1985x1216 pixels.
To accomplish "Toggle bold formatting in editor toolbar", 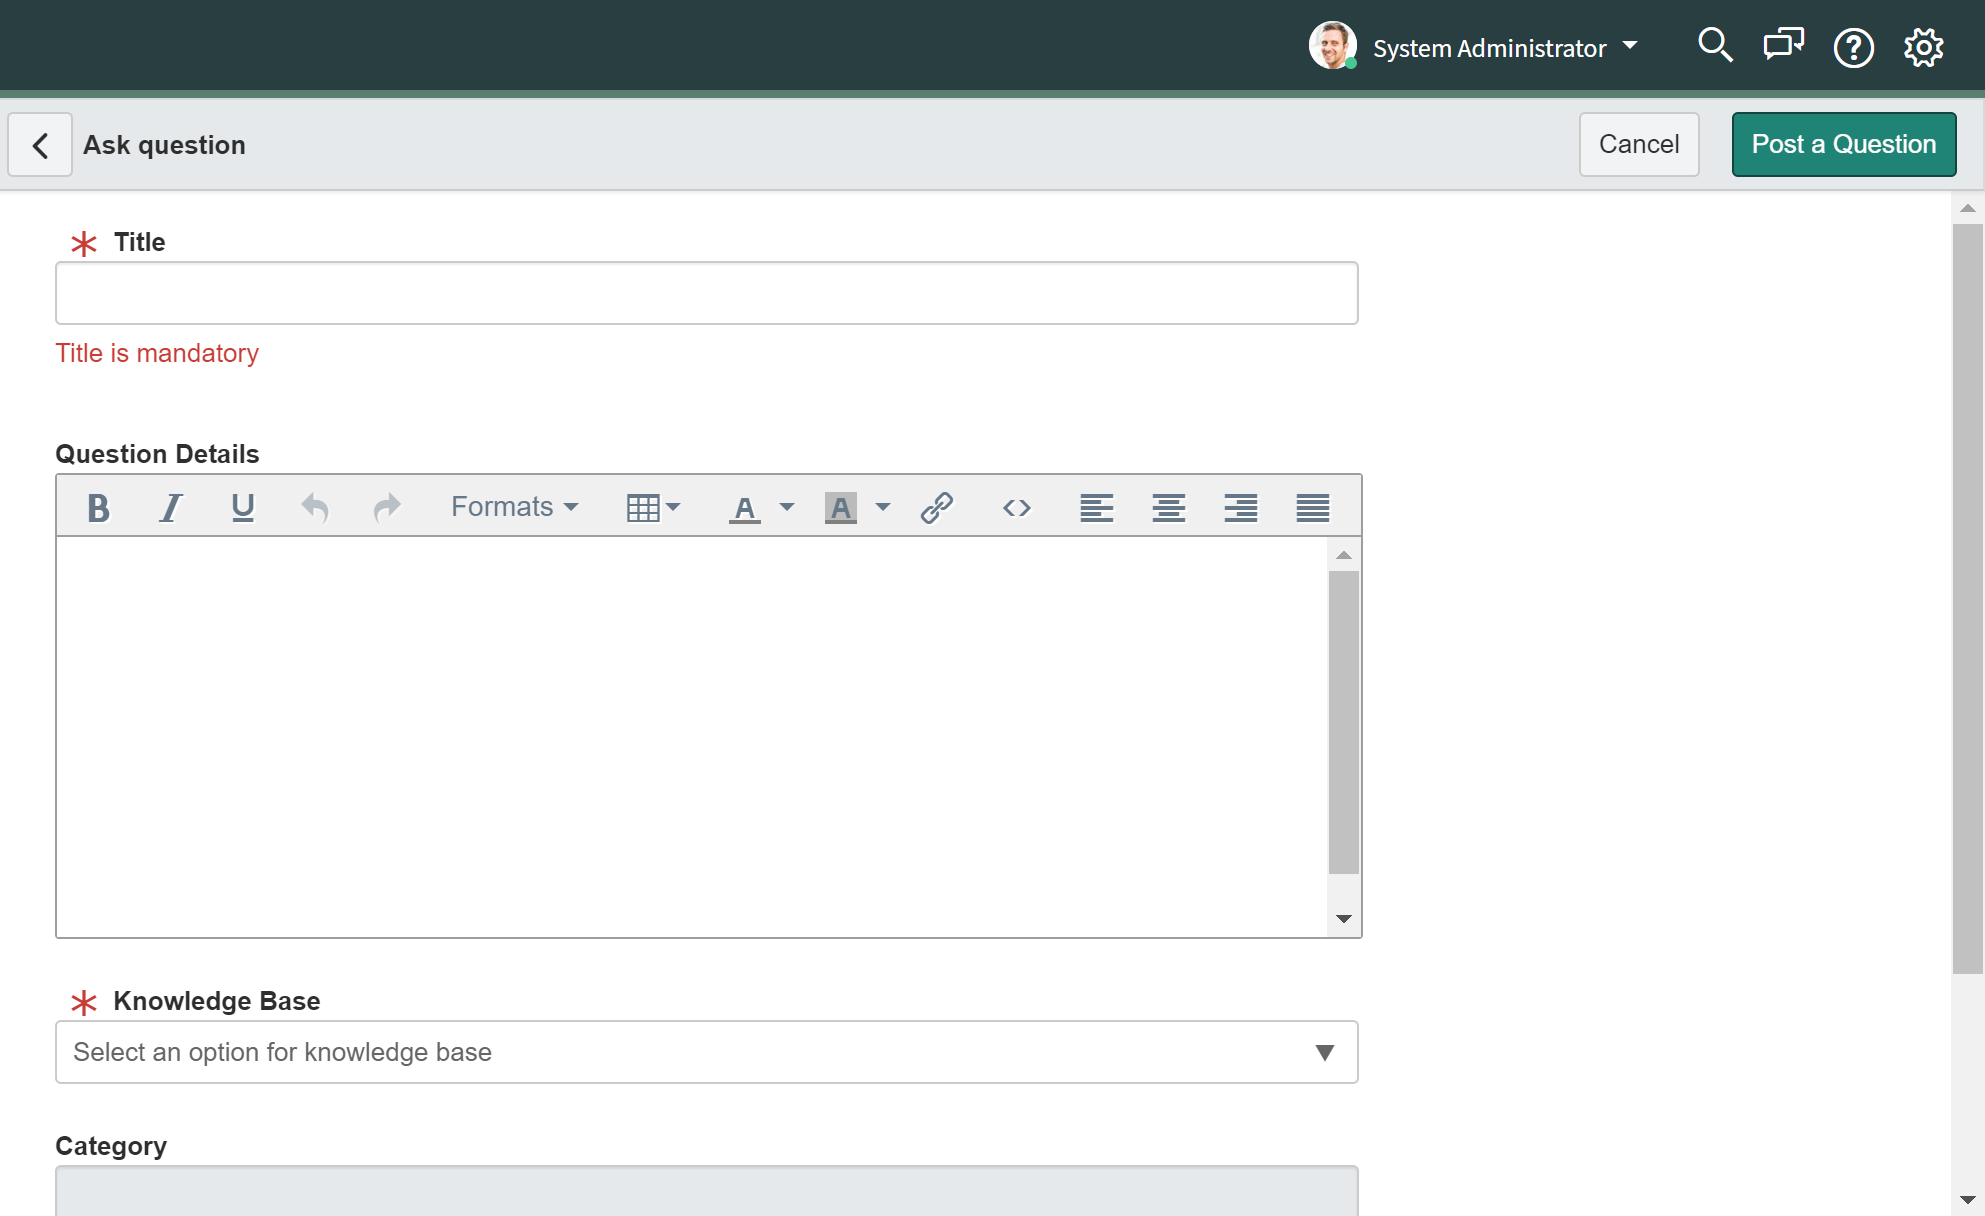I will point(98,508).
